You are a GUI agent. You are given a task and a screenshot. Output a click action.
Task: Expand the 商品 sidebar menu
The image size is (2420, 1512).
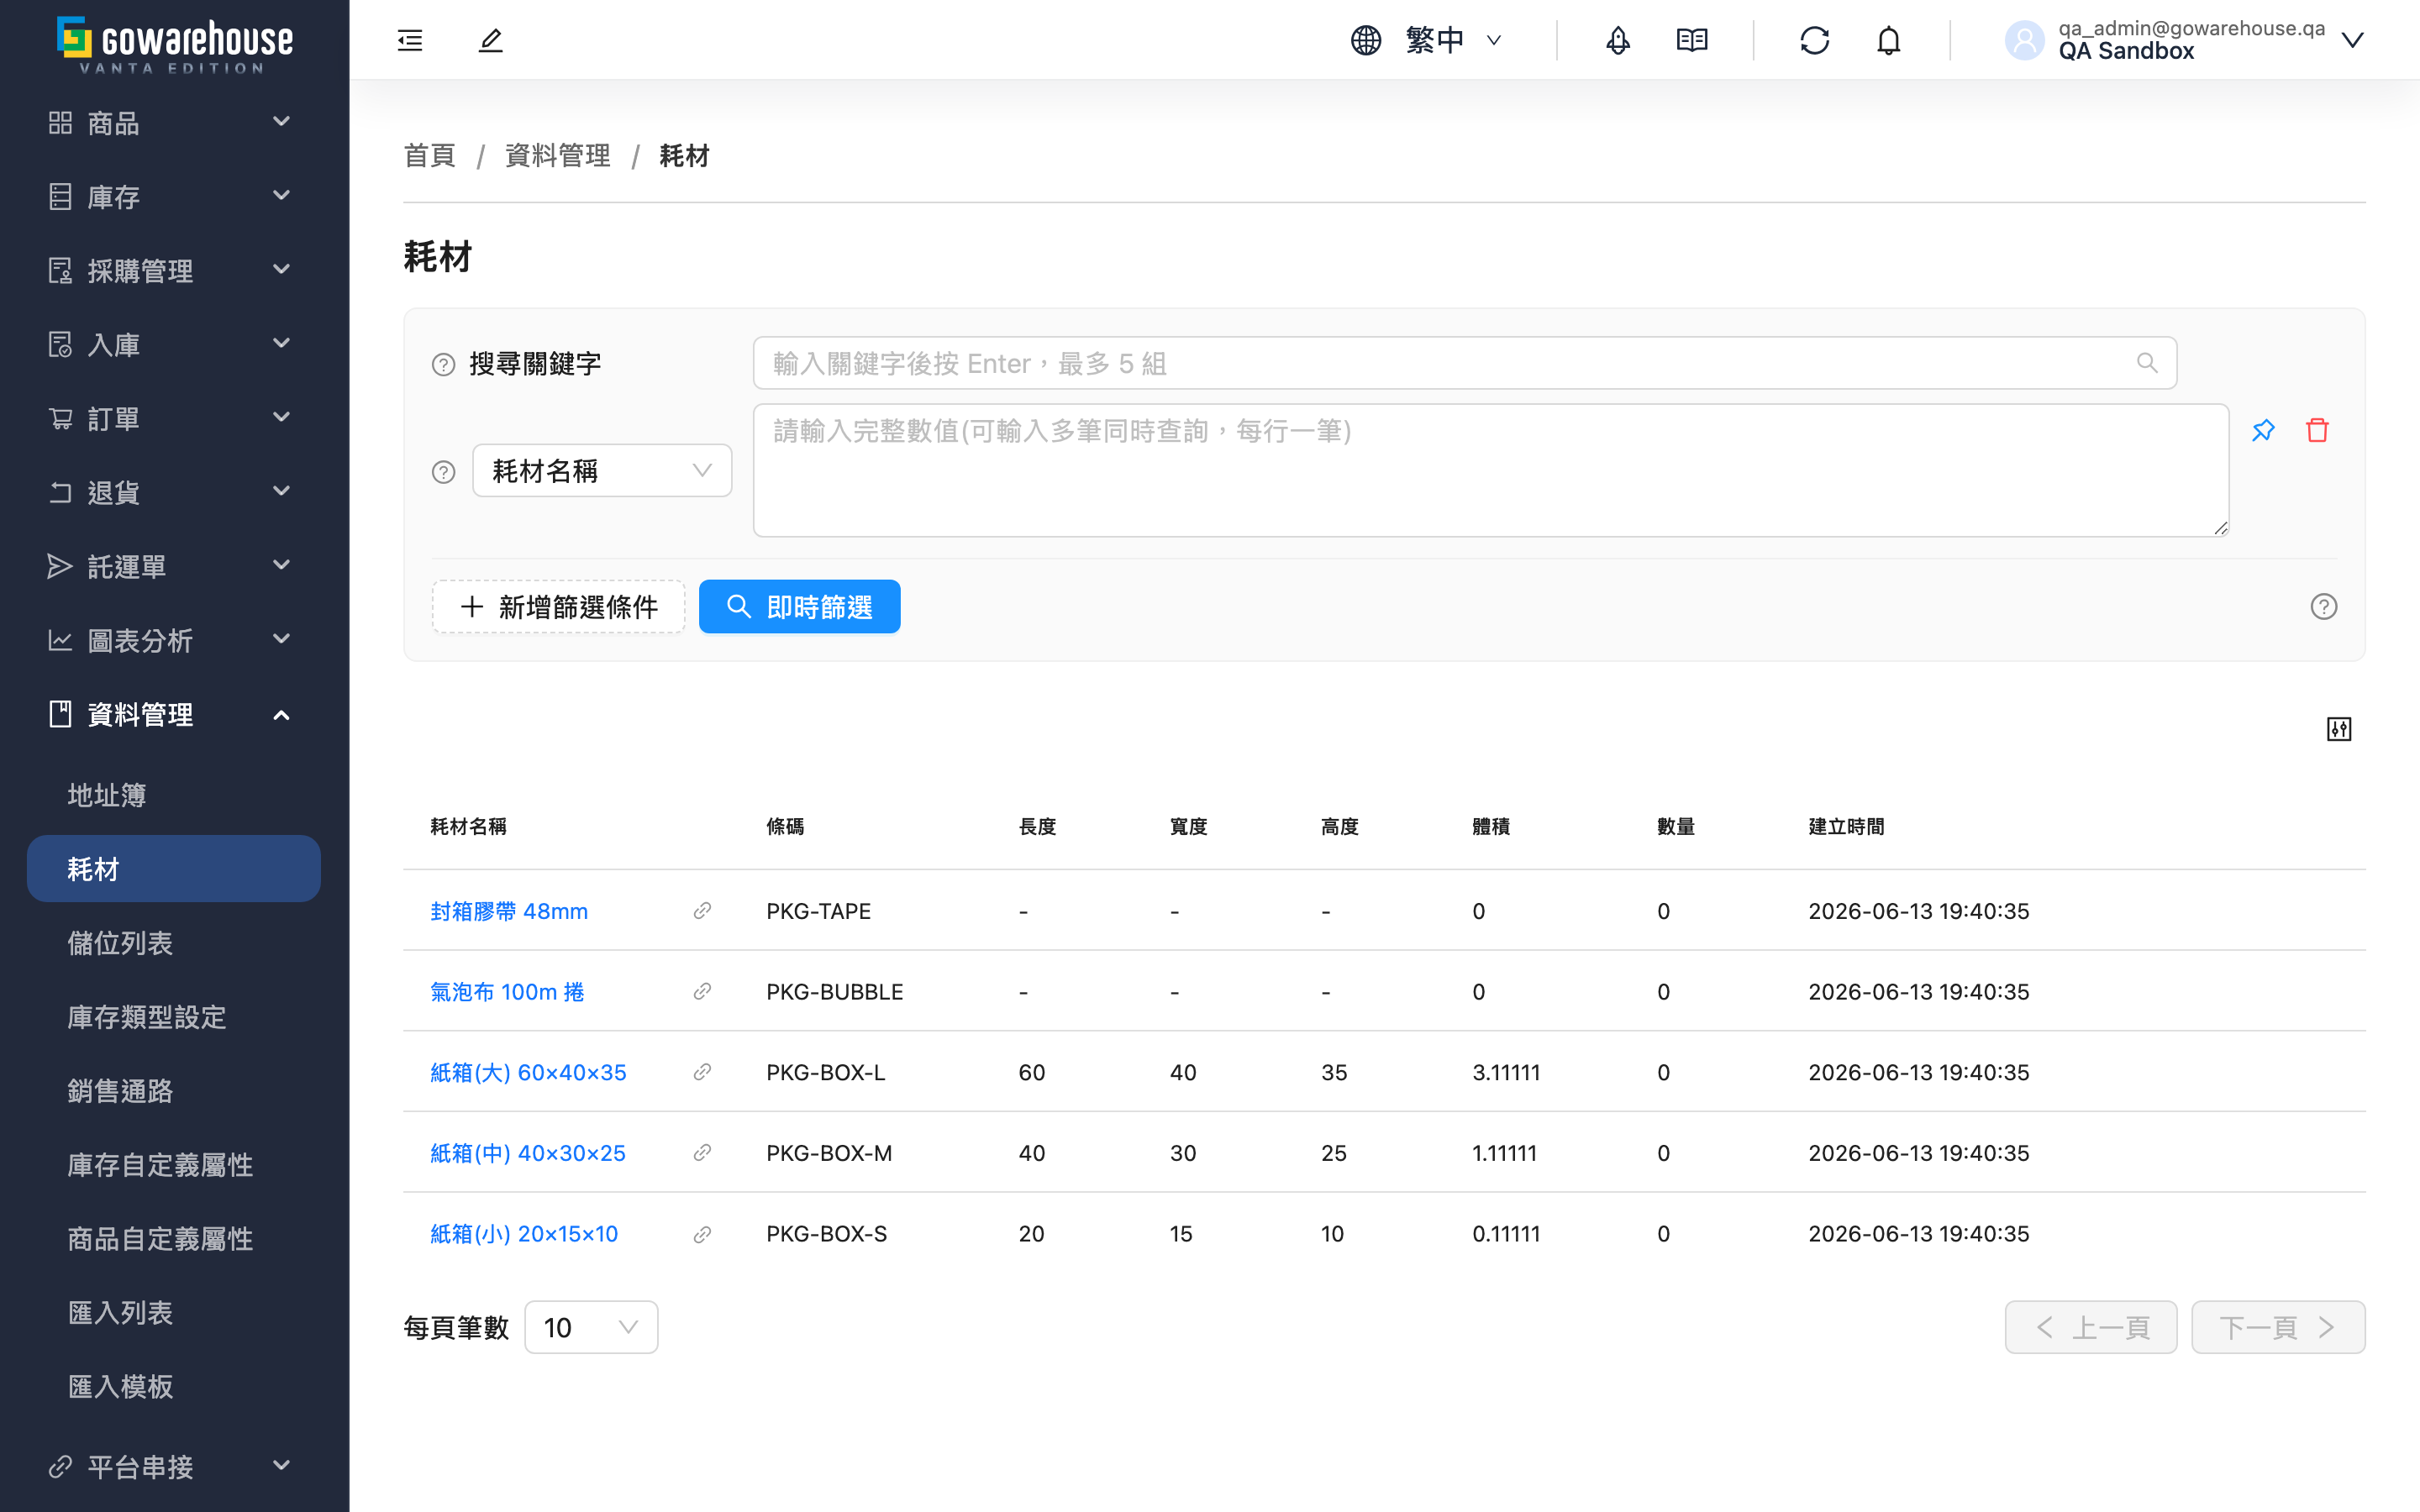click(x=174, y=122)
